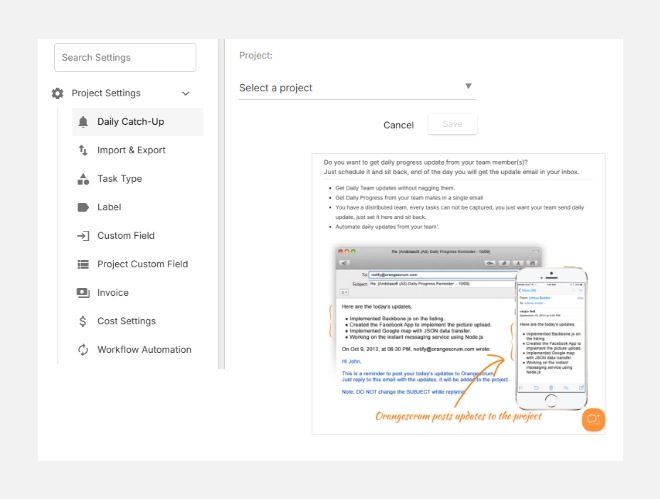
Task: Click the Invoice icon in sidebar
Action: (83, 293)
